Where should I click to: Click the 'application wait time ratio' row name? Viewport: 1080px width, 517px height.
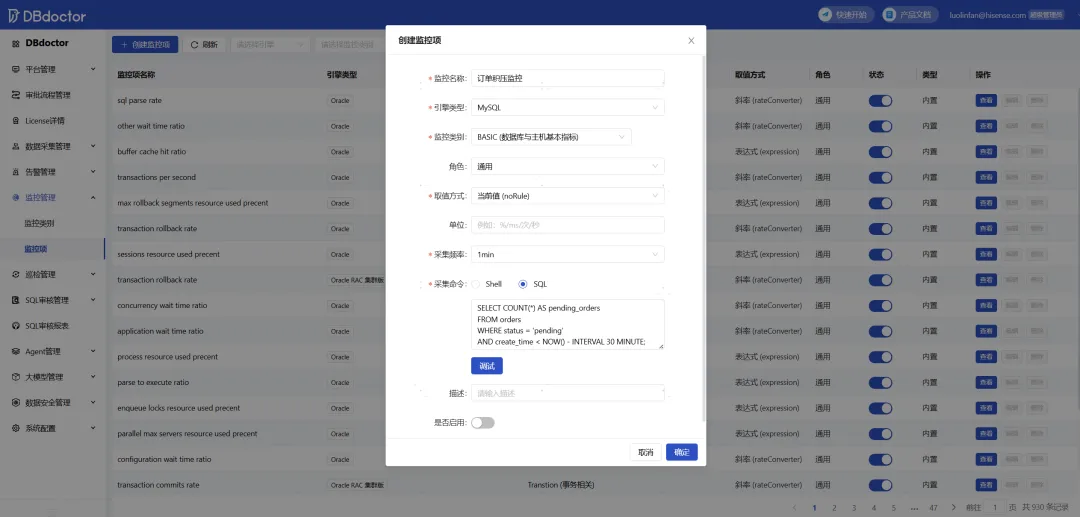(x=160, y=331)
